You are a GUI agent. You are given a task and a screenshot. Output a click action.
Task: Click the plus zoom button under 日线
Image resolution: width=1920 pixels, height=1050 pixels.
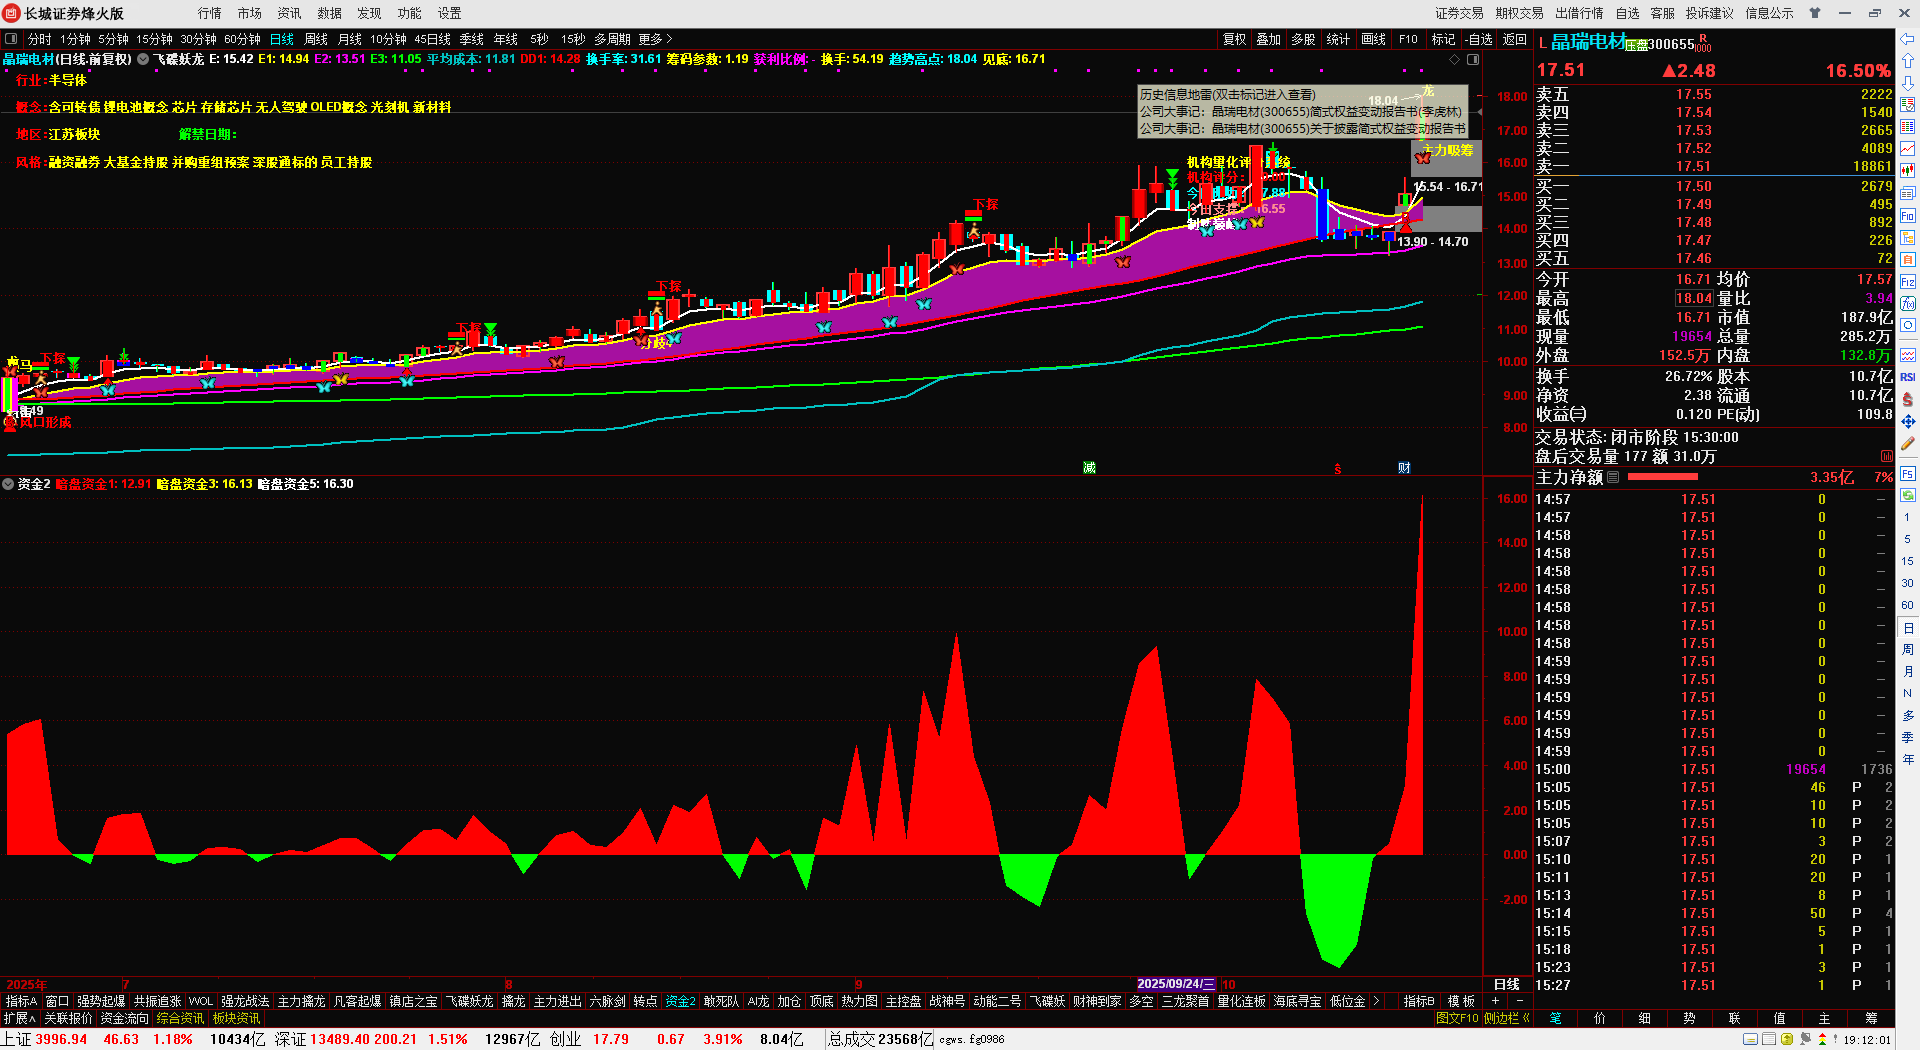tap(1495, 1001)
